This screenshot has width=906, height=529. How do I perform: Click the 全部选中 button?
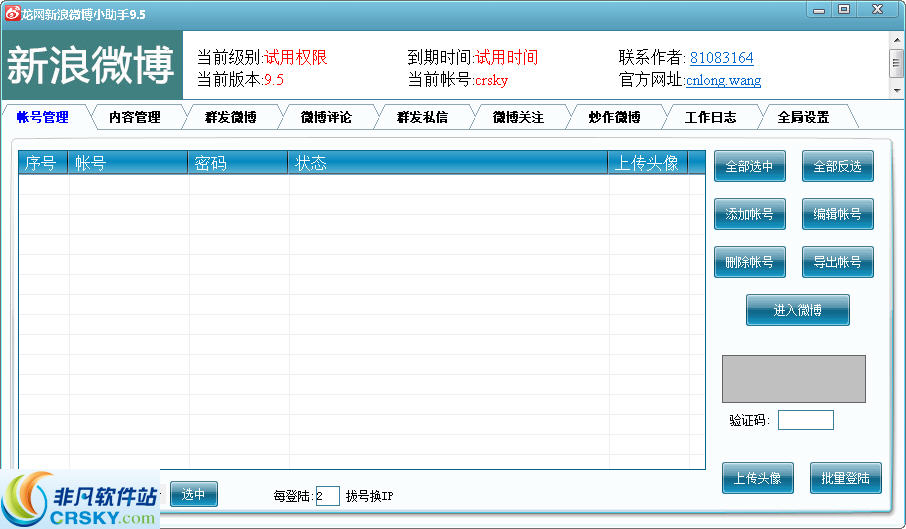click(x=749, y=166)
